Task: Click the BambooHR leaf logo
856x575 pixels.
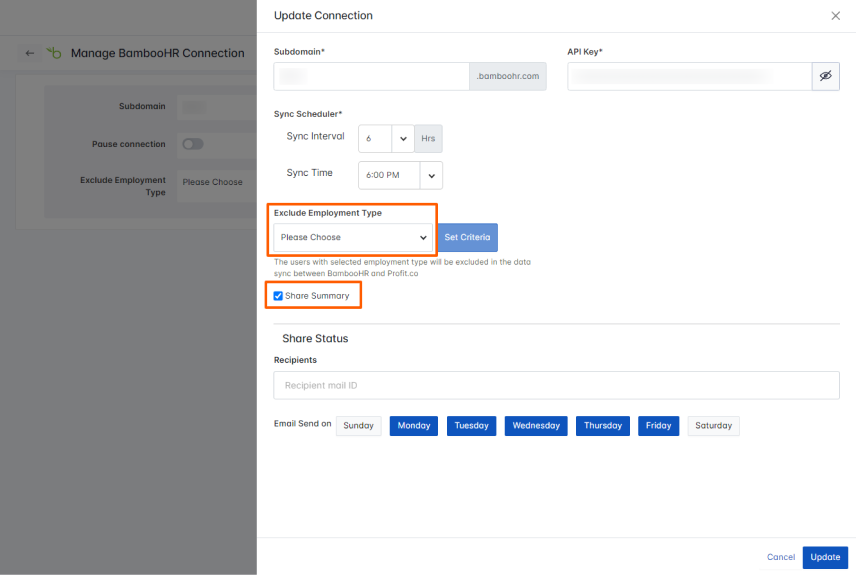Action: pyautogui.click(x=54, y=52)
